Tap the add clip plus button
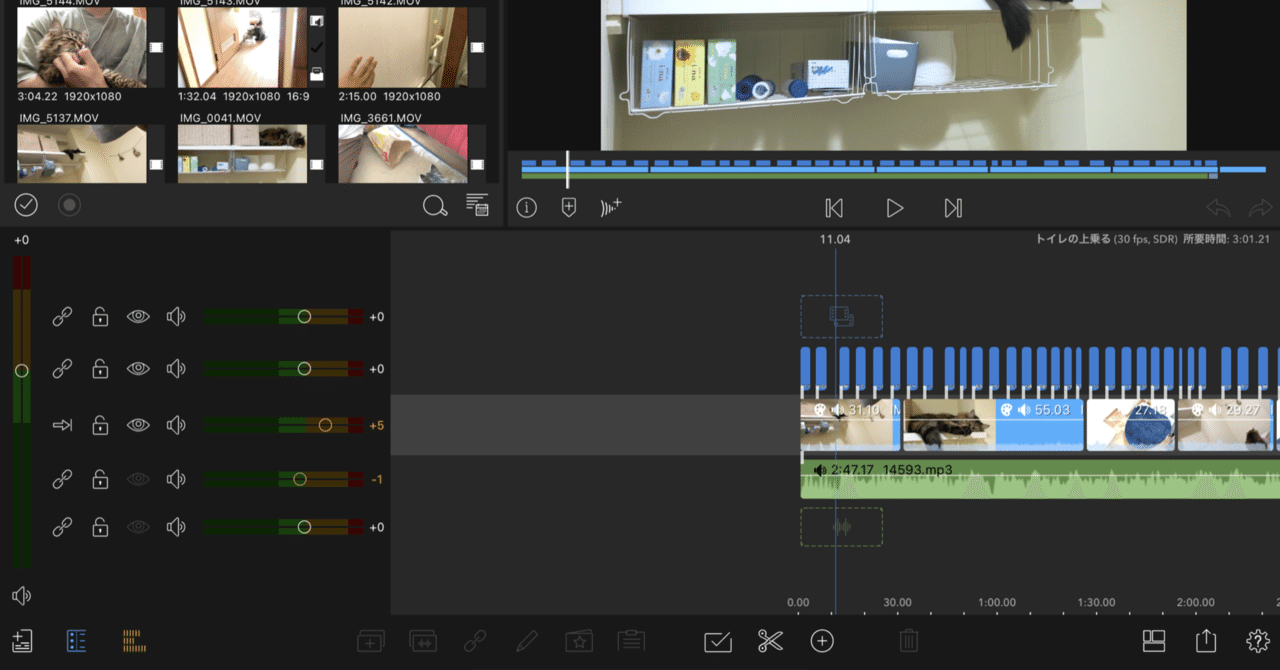1280x670 pixels. 822,641
